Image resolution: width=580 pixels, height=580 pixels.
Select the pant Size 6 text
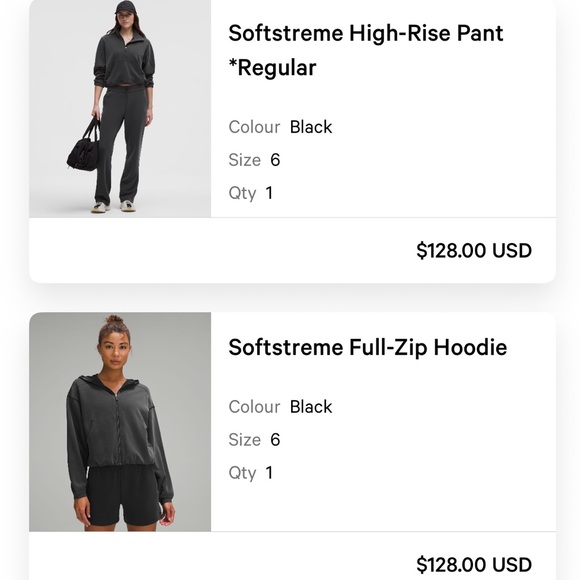pyautogui.click(x=254, y=160)
